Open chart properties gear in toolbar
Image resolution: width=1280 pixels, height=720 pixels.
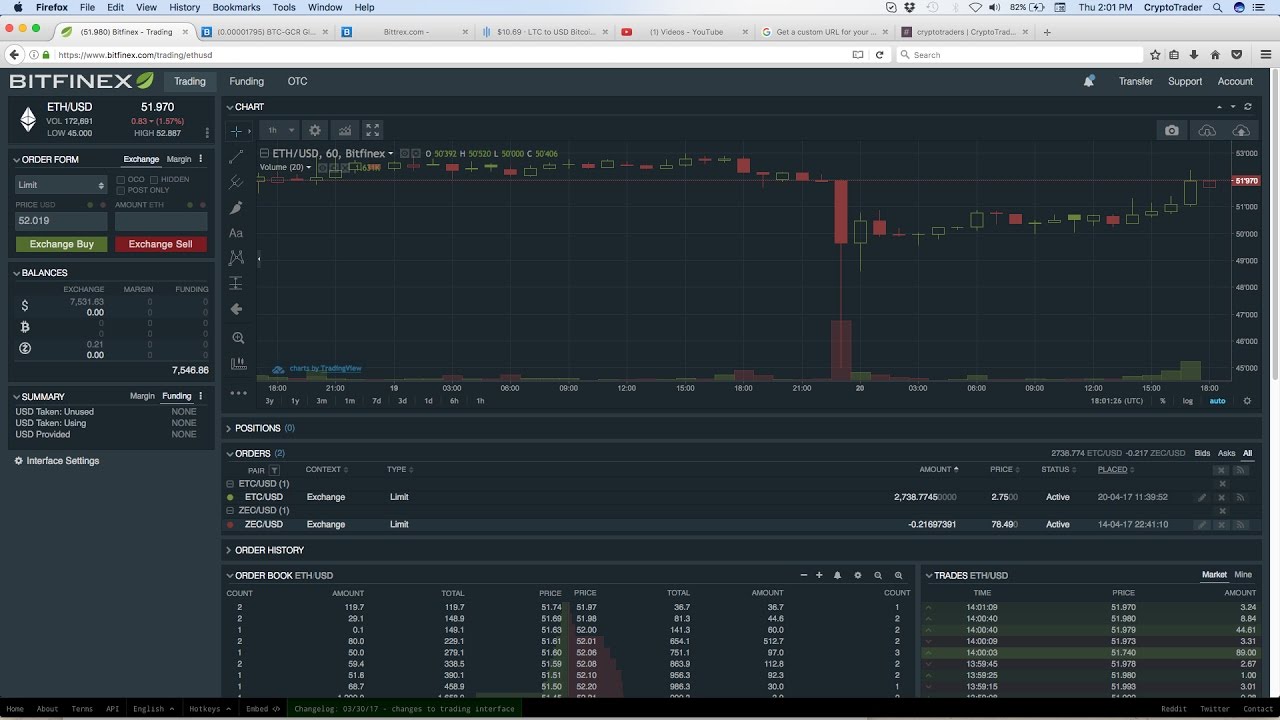pos(315,130)
